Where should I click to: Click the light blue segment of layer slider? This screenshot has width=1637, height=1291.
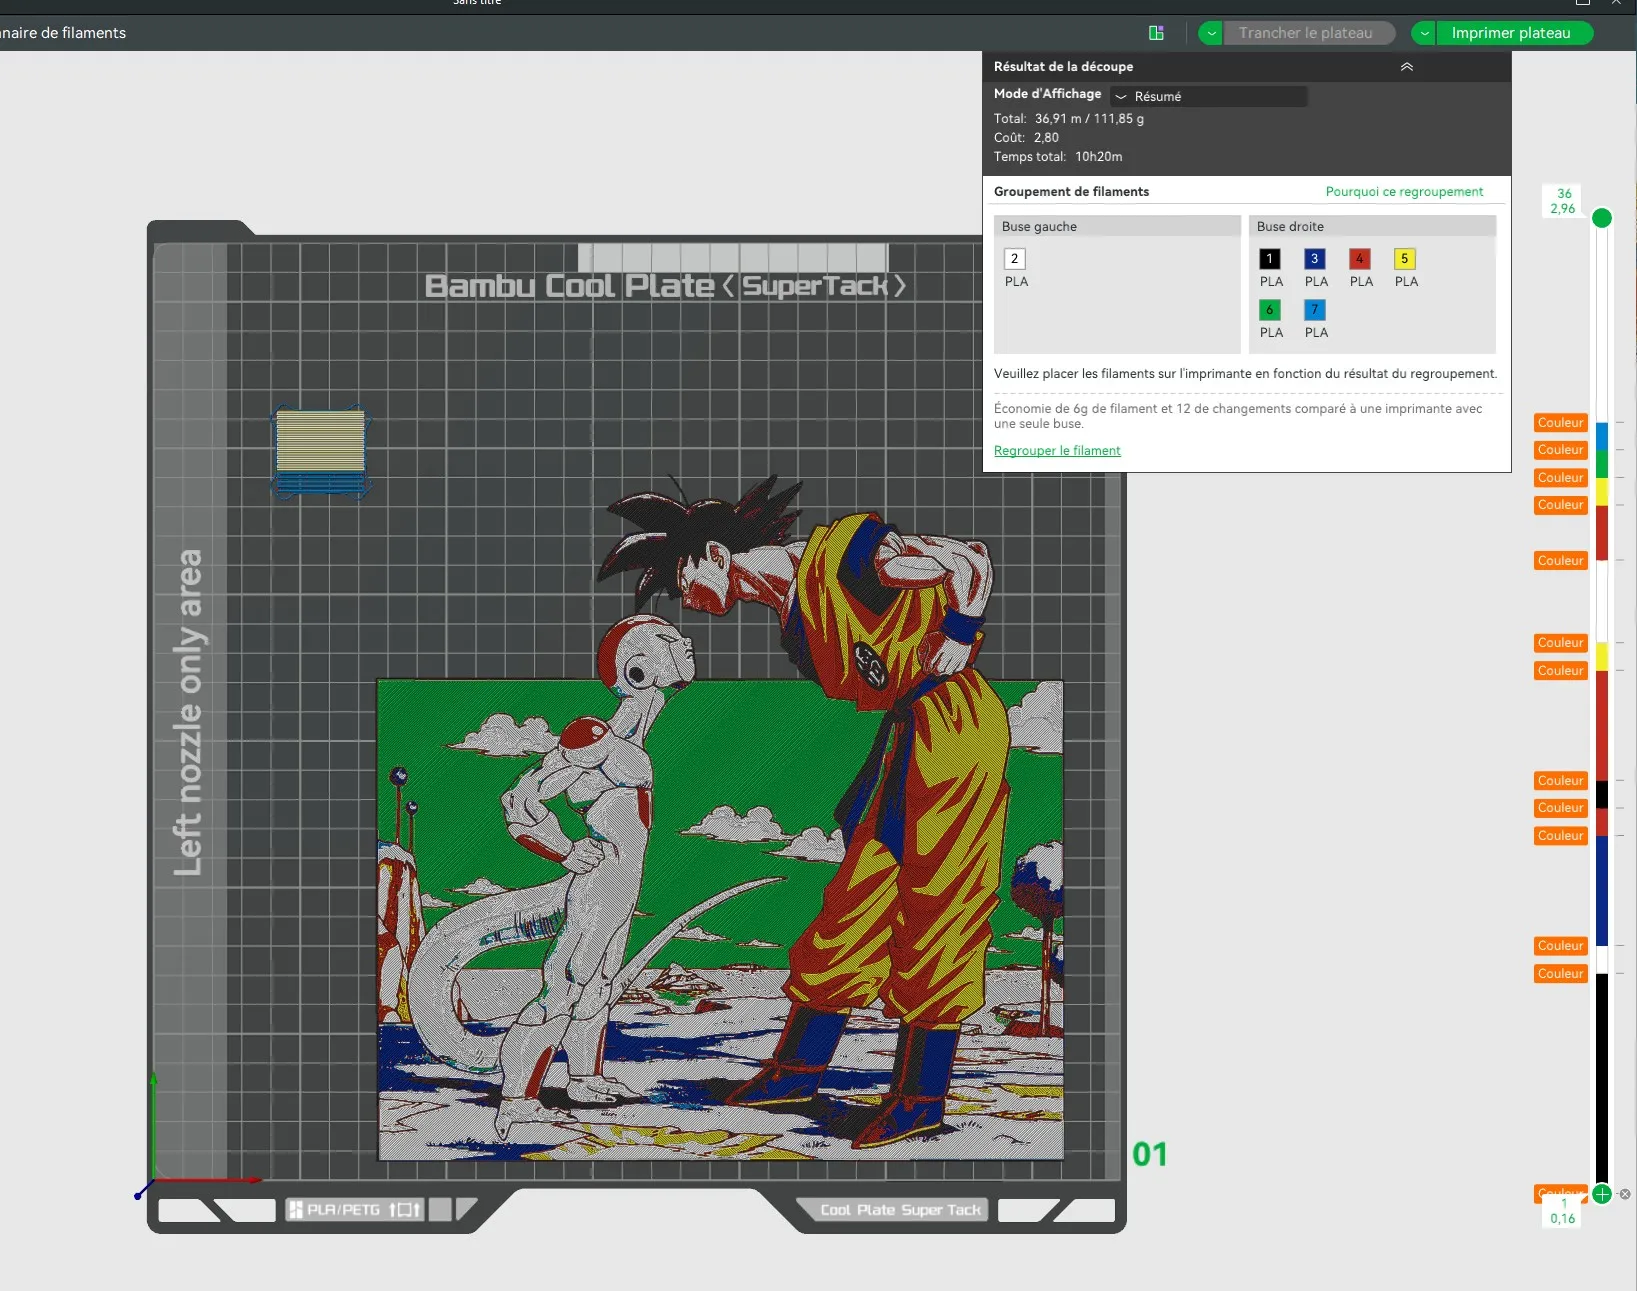pyautogui.click(x=1602, y=437)
